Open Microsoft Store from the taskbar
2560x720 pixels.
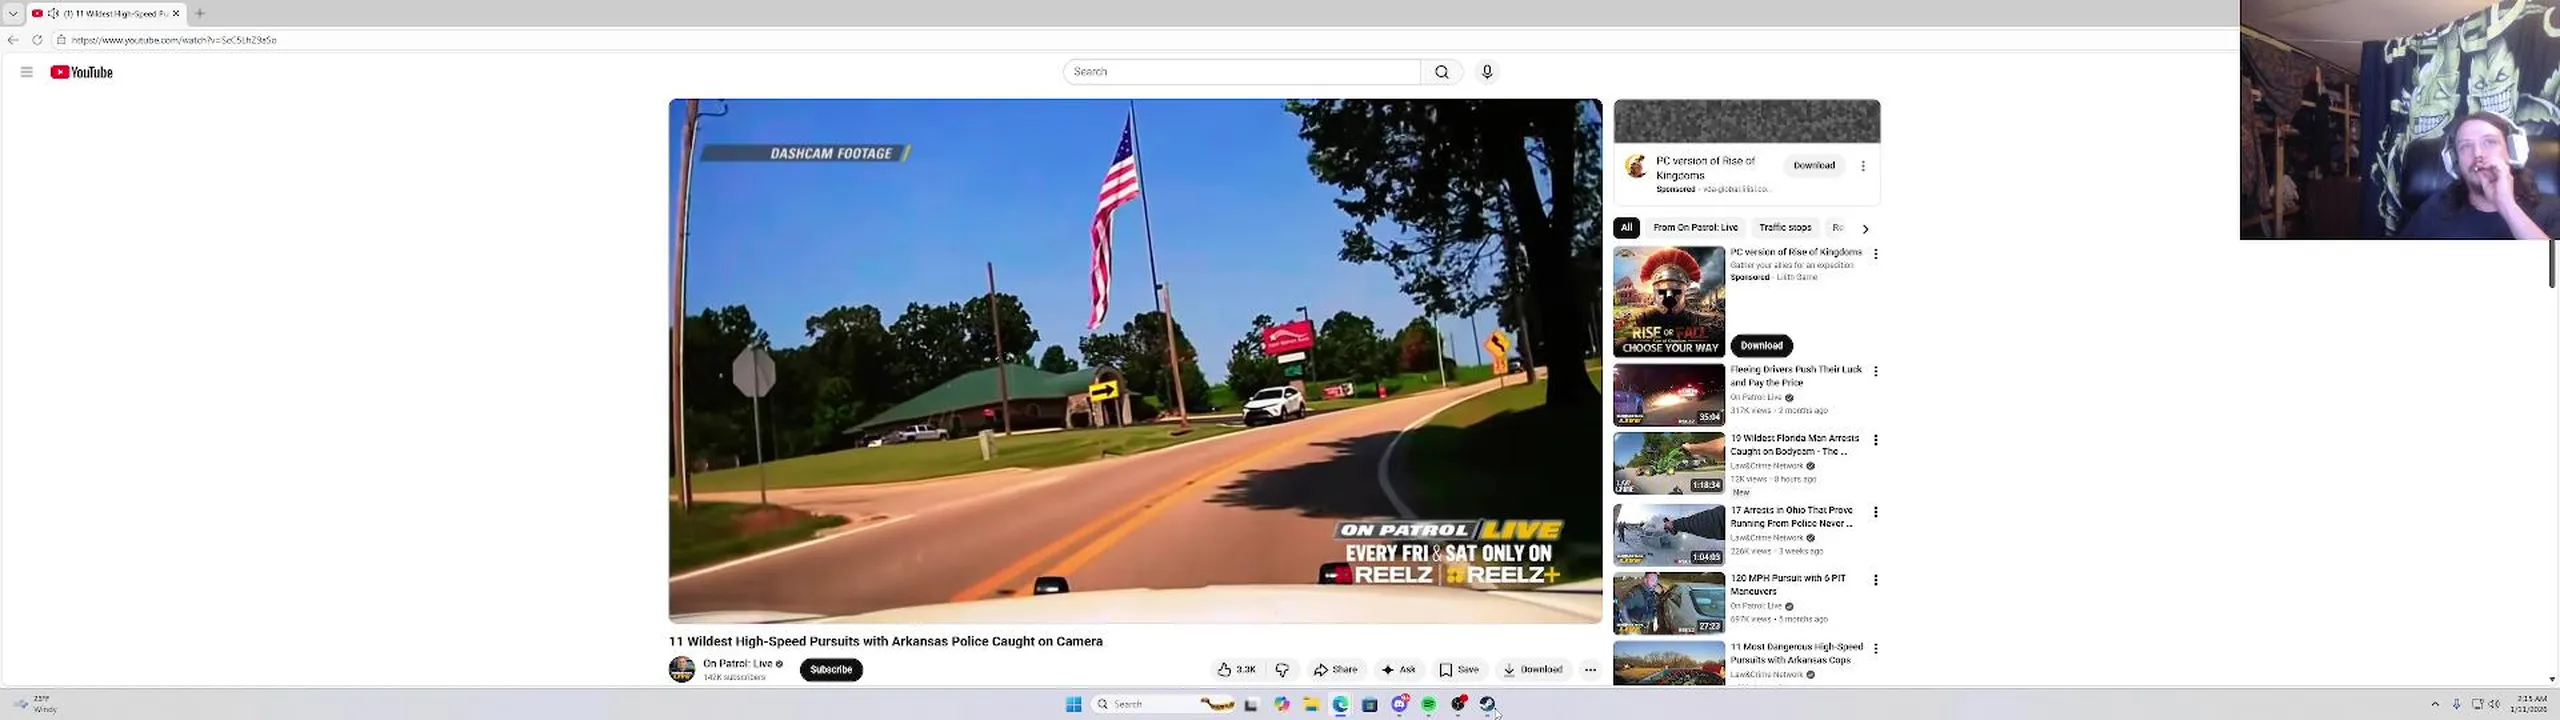click(1370, 705)
